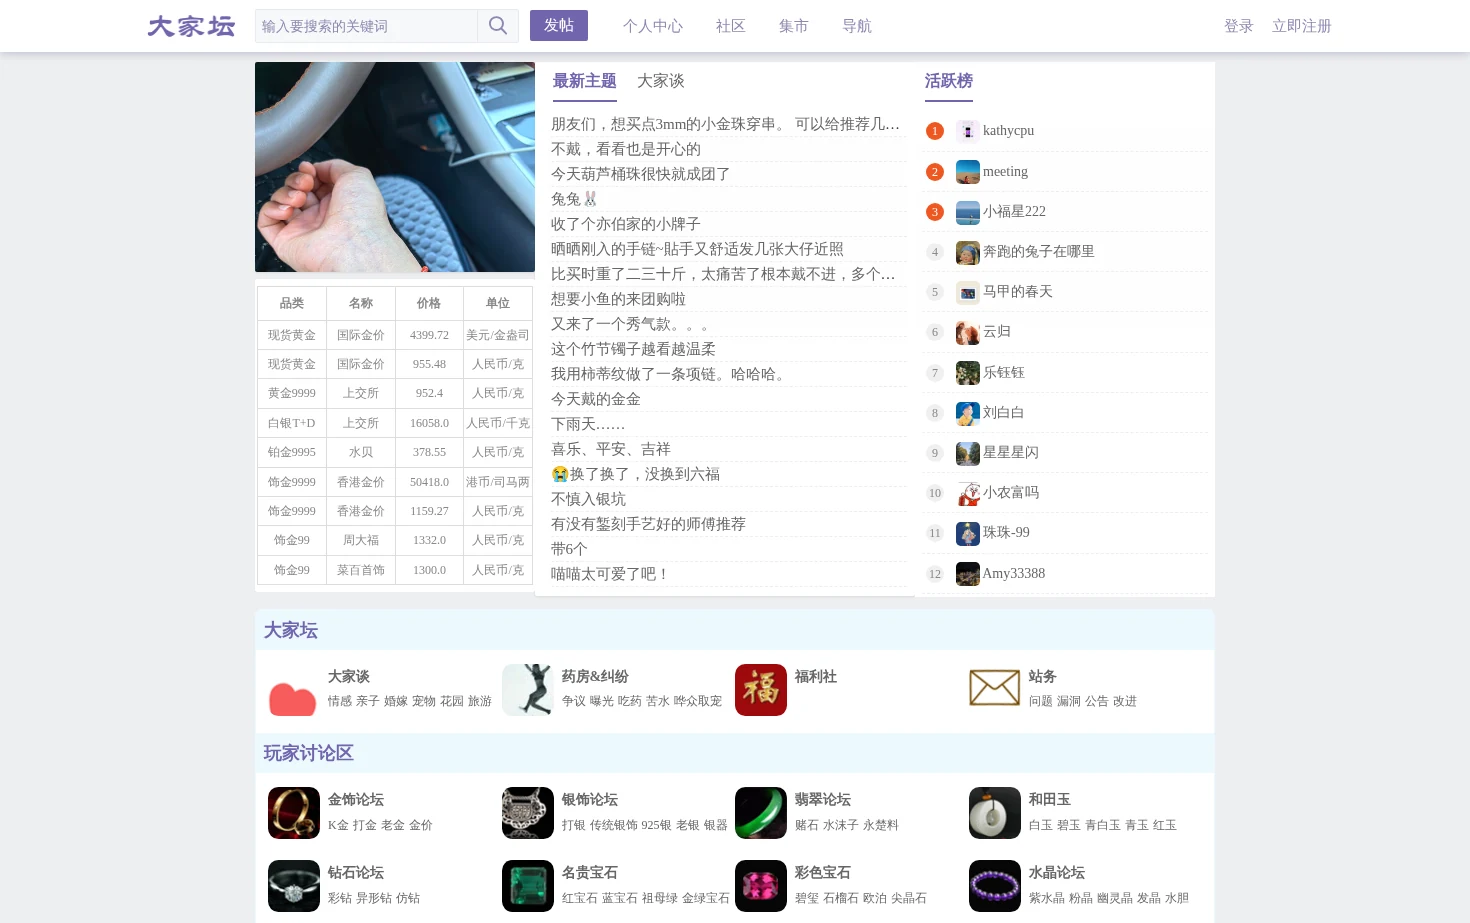Click 云归 avatar icon

(967, 332)
